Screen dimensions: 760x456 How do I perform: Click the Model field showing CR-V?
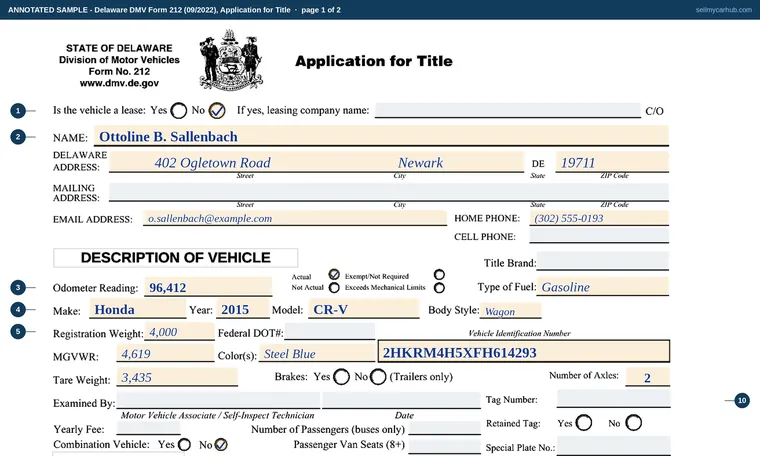(x=364, y=309)
